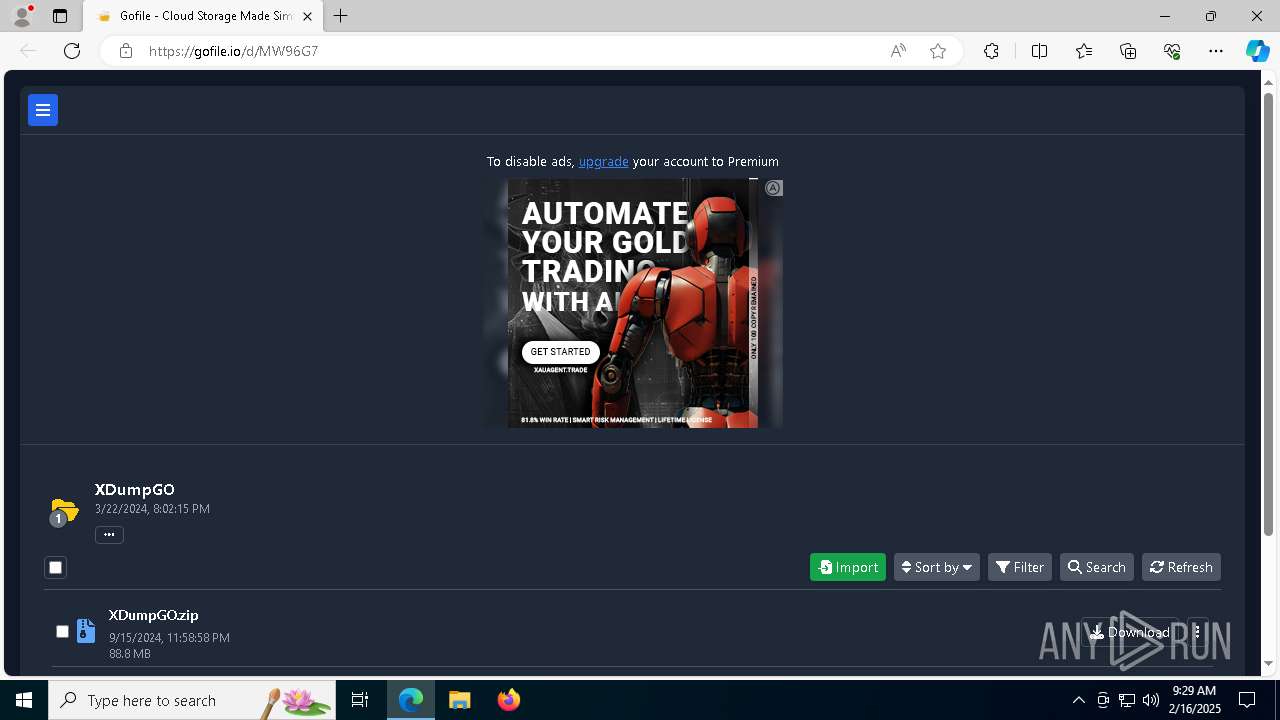Open a new browser tab
This screenshot has height=720, width=1280.
(x=341, y=16)
